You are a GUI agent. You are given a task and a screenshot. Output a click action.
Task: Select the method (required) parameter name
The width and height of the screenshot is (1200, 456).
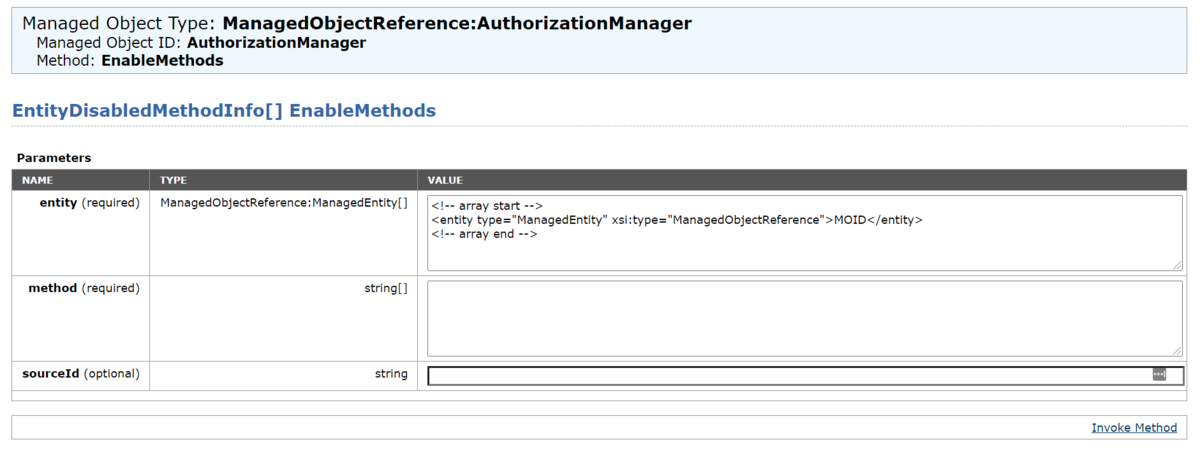pyautogui.click(x=84, y=288)
